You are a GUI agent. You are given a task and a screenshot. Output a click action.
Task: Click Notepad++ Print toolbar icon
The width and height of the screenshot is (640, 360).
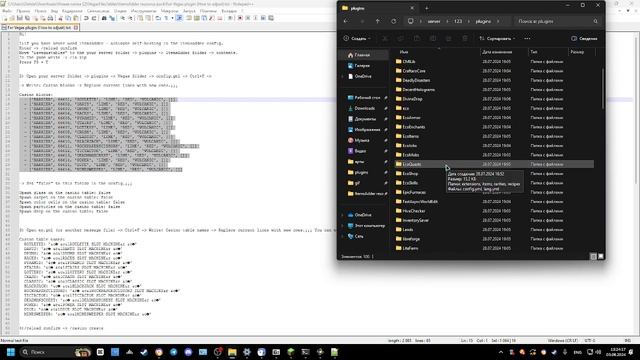click(51, 18)
